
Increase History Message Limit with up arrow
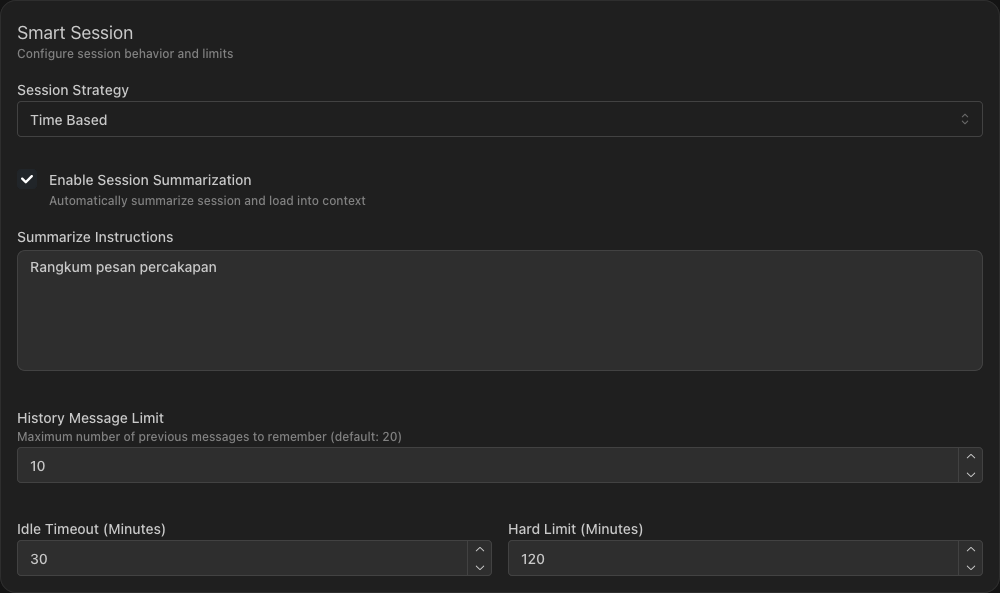point(970,457)
